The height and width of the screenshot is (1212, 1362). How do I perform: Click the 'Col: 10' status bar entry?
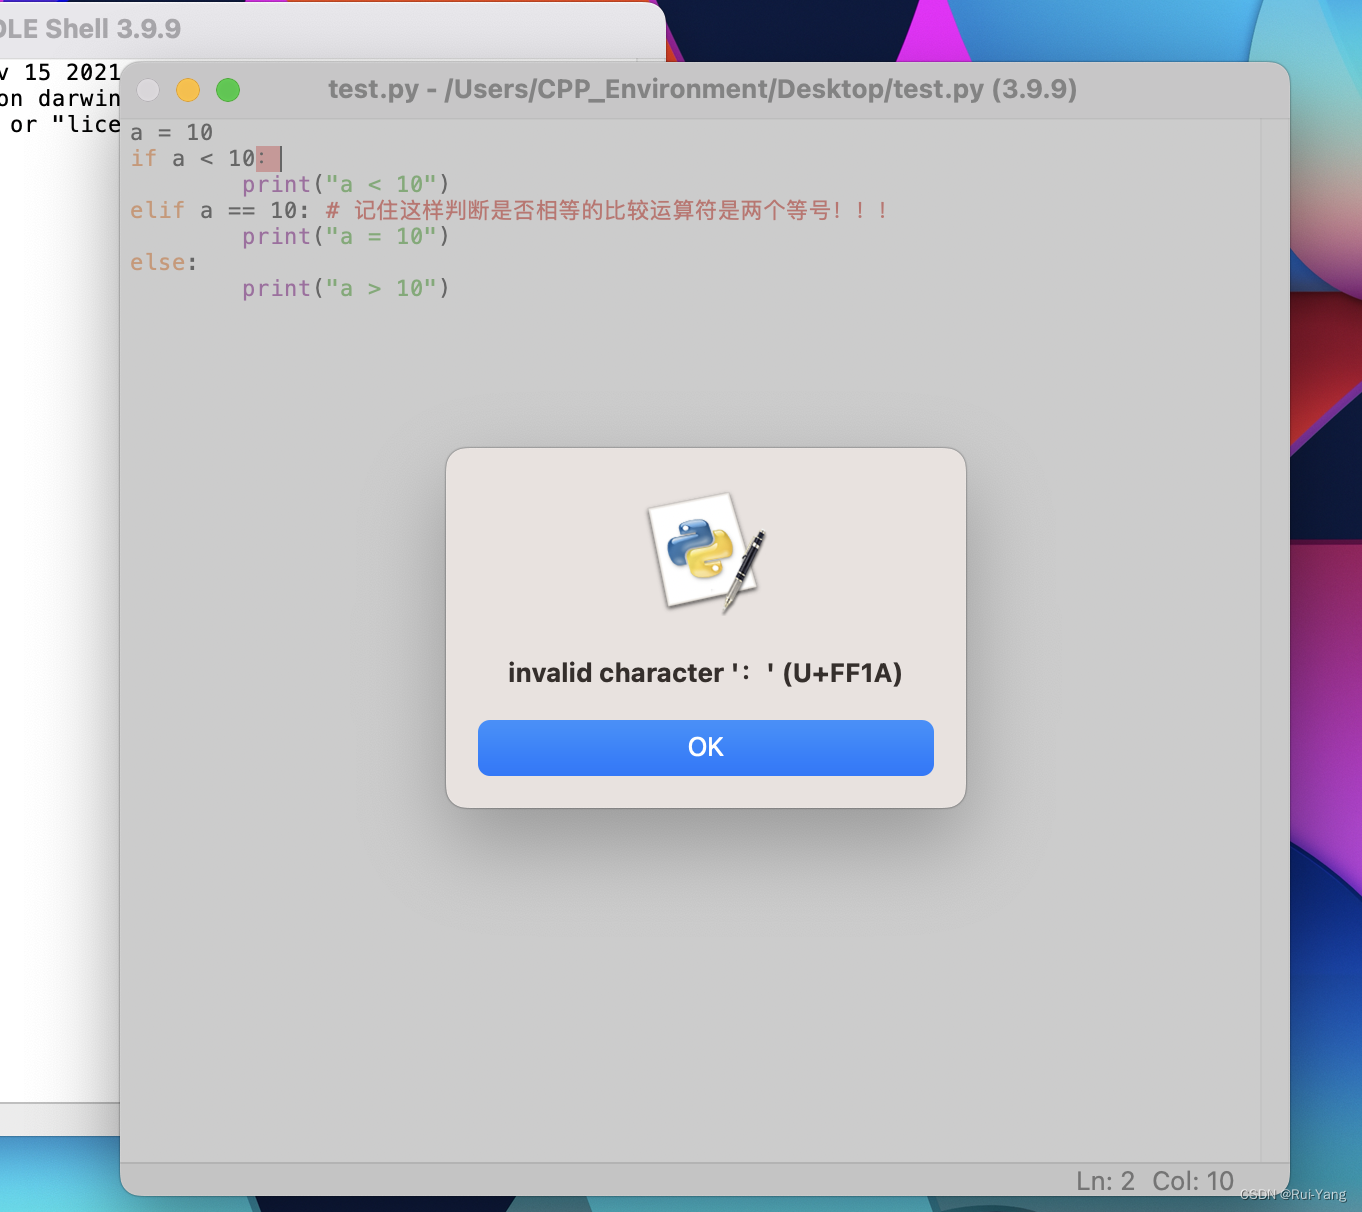pyautogui.click(x=1193, y=1181)
